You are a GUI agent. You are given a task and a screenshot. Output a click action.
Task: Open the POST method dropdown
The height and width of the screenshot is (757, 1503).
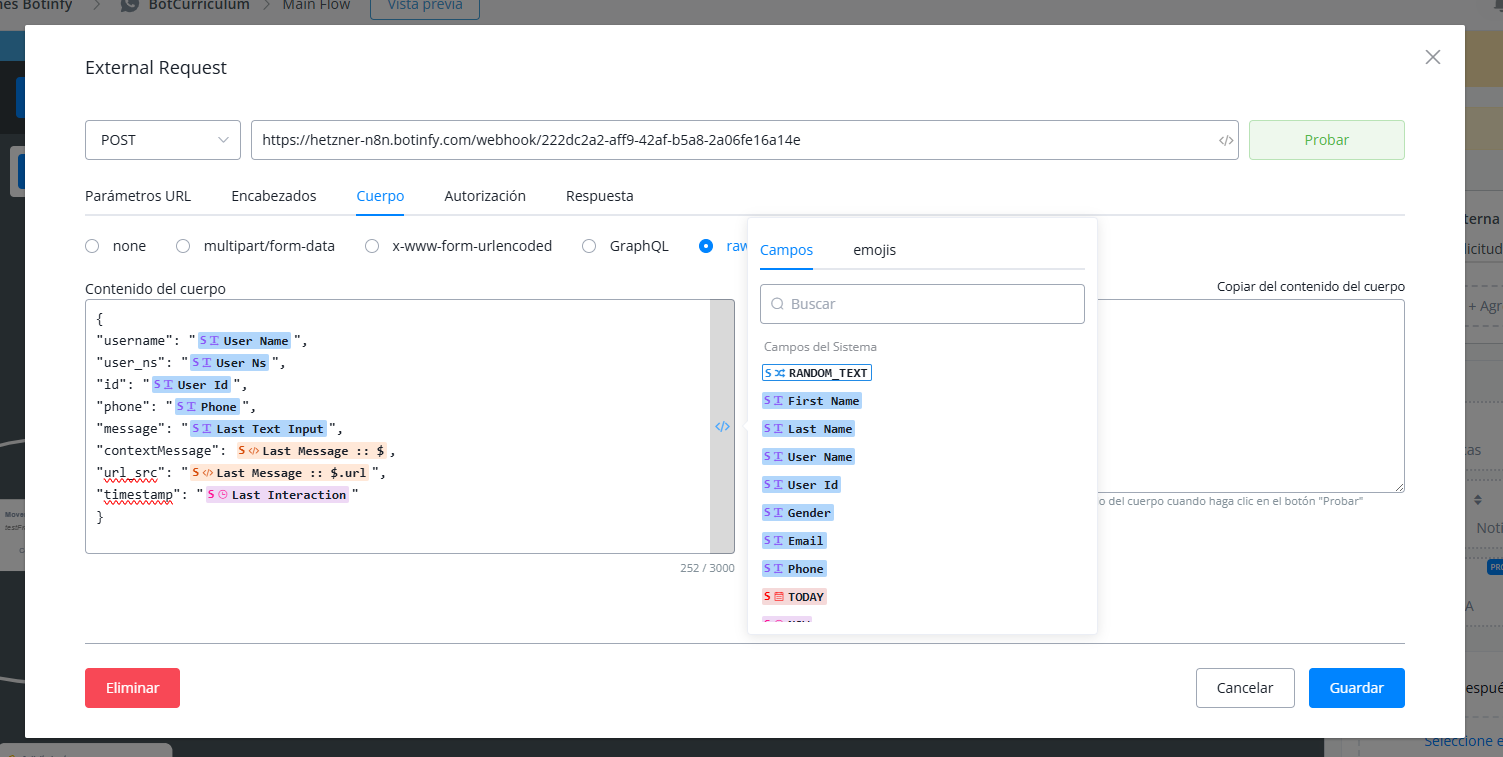[163, 140]
